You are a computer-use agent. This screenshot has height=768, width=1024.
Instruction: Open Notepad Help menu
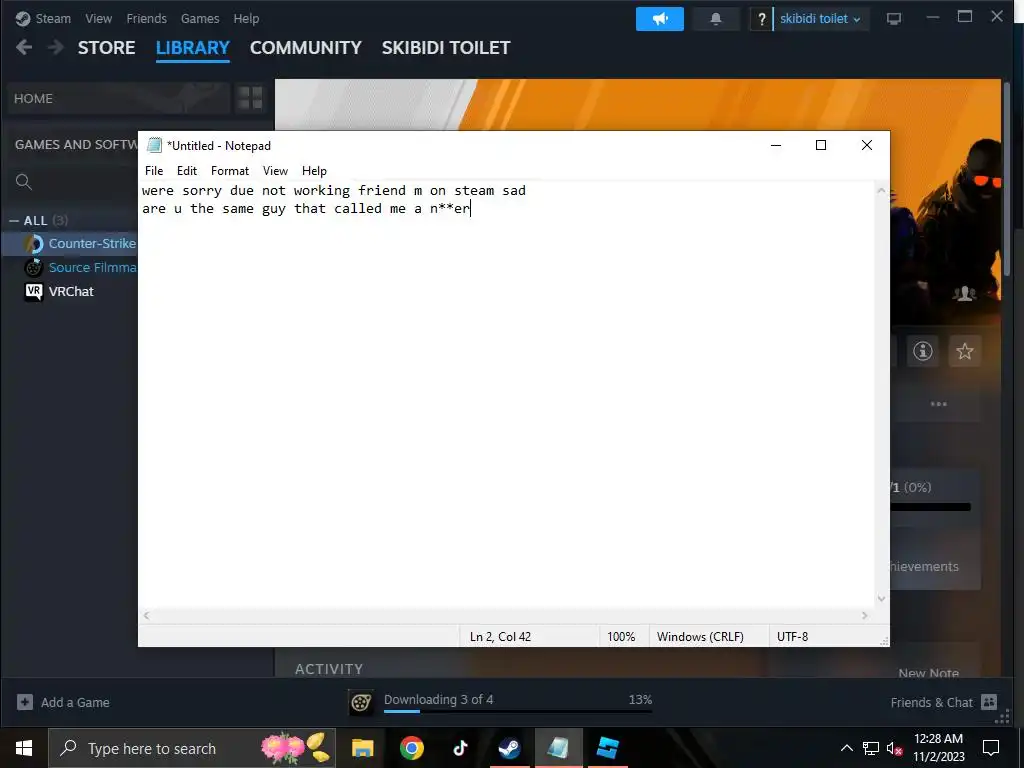pyautogui.click(x=314, y=170)
